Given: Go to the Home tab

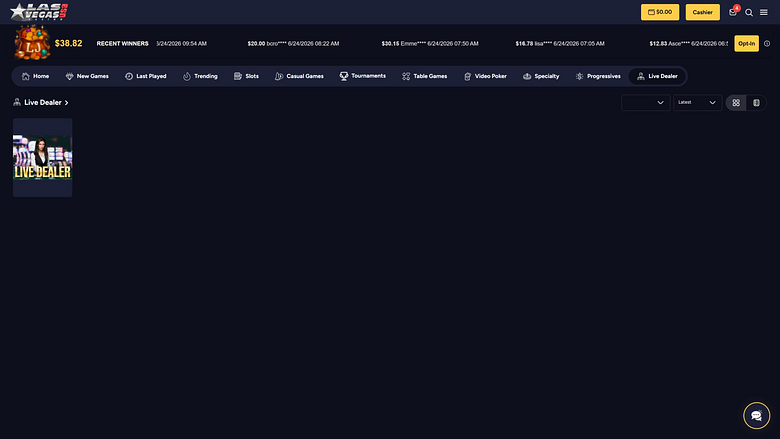Looking at the screenshot, I should tap(35, 76).
